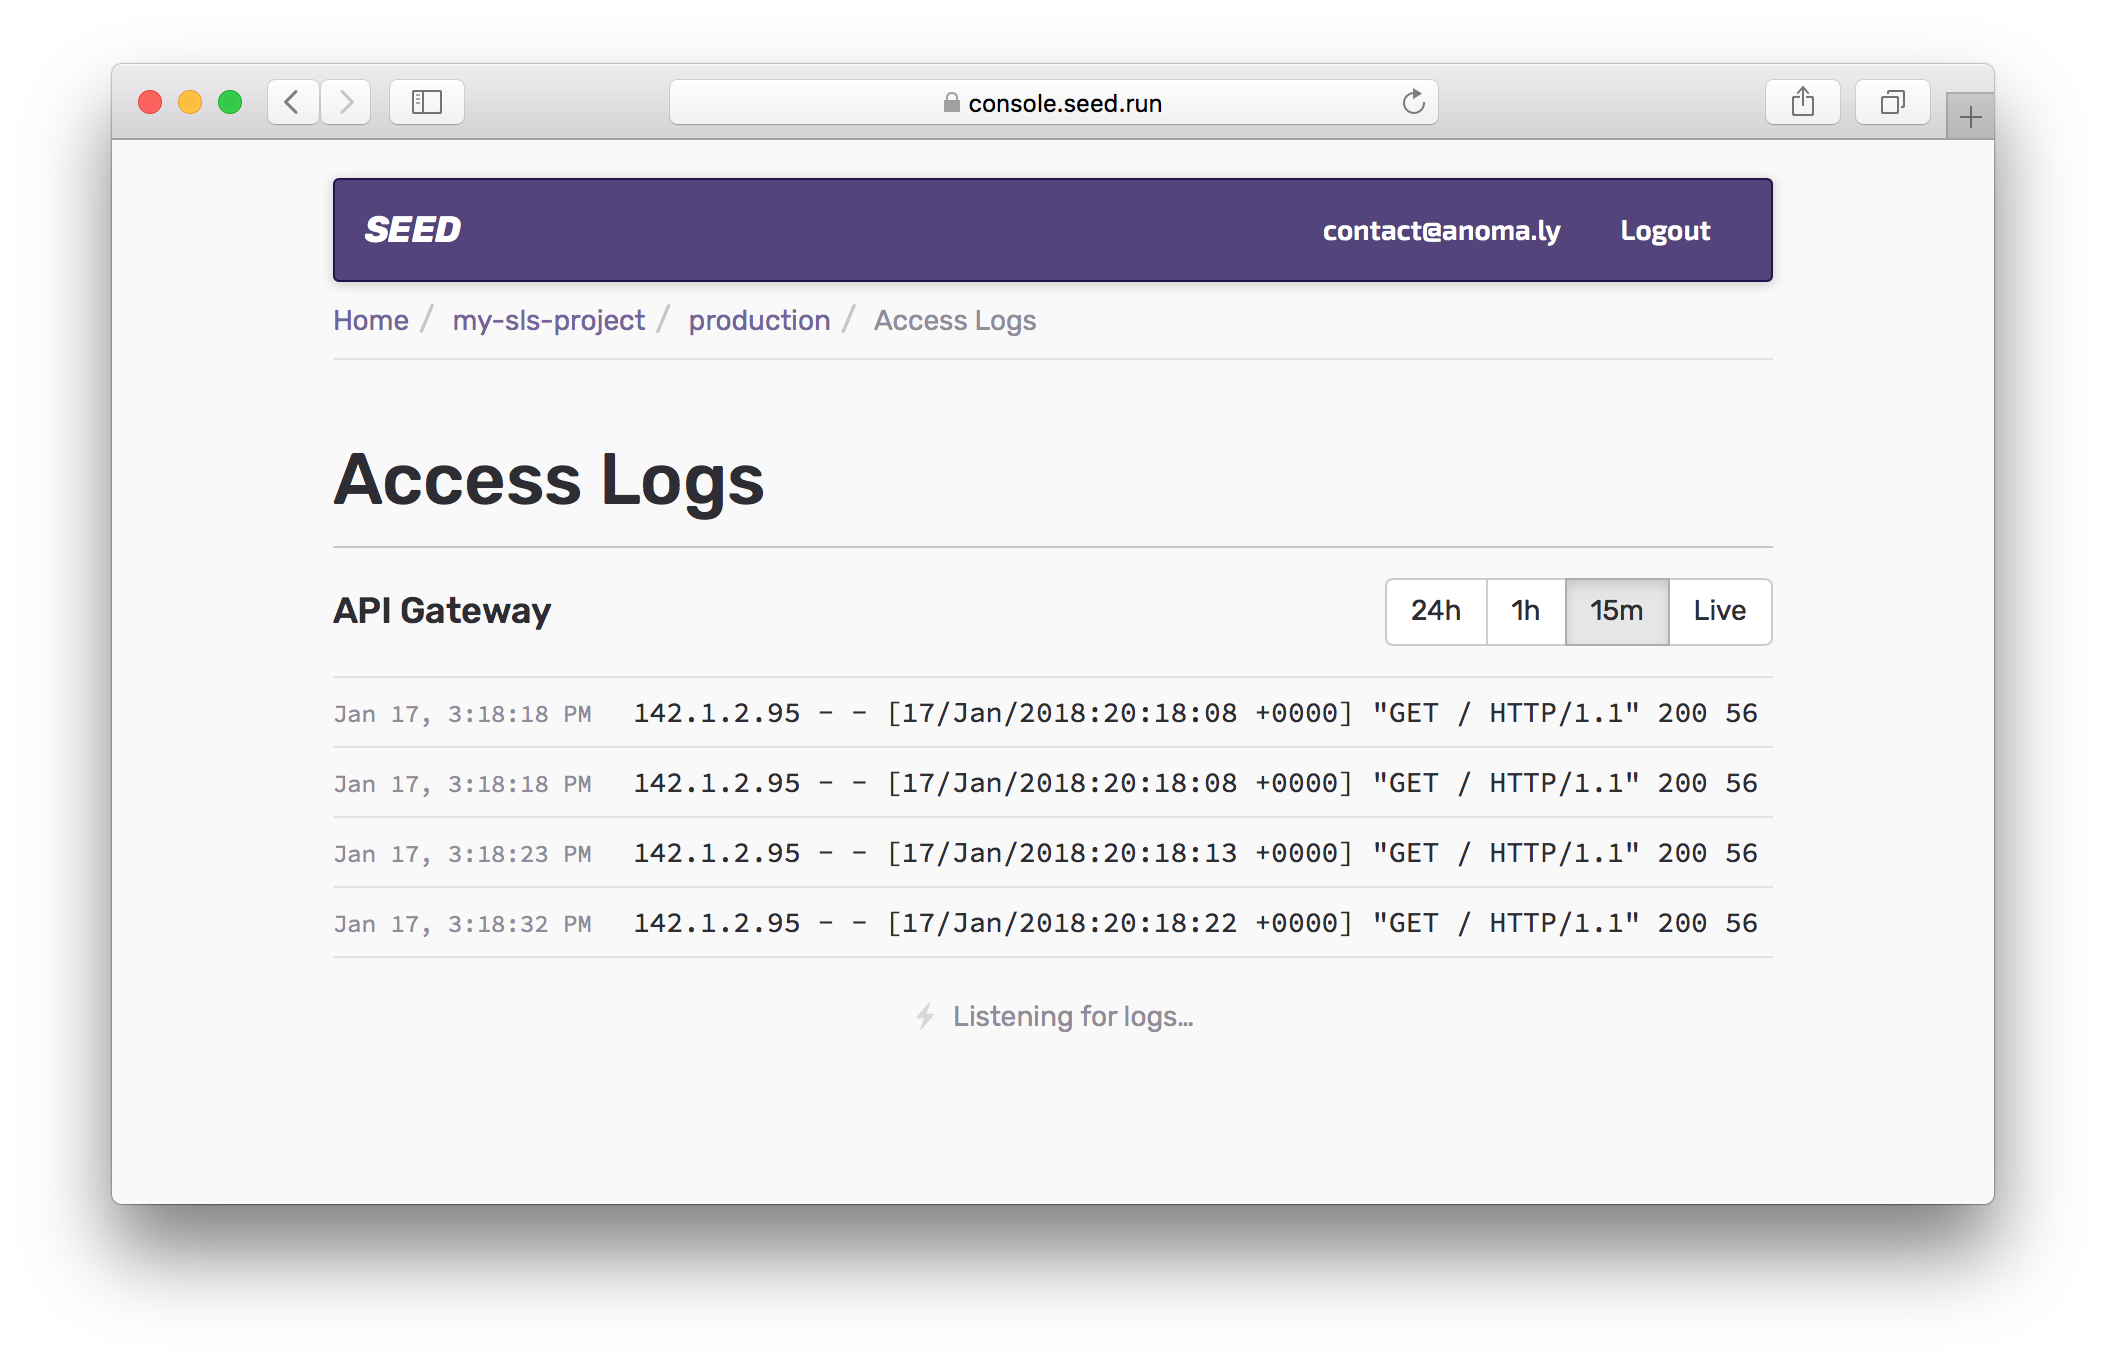
Task: Select the 15m time range option
Action: (x=1616, y=610)
